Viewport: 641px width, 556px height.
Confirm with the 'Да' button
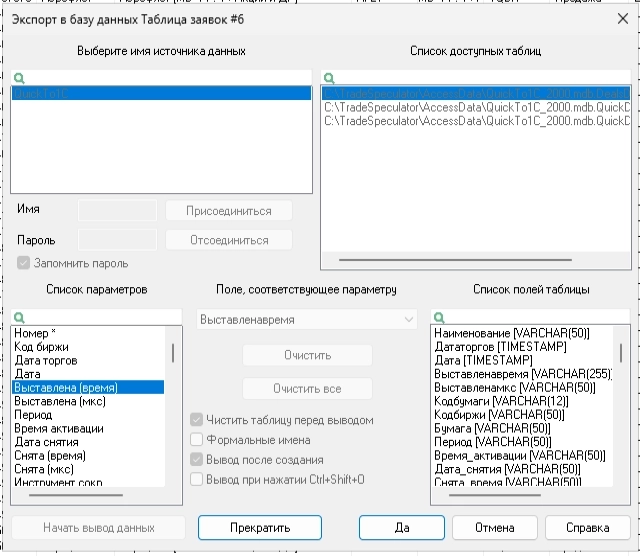point(401,527)
